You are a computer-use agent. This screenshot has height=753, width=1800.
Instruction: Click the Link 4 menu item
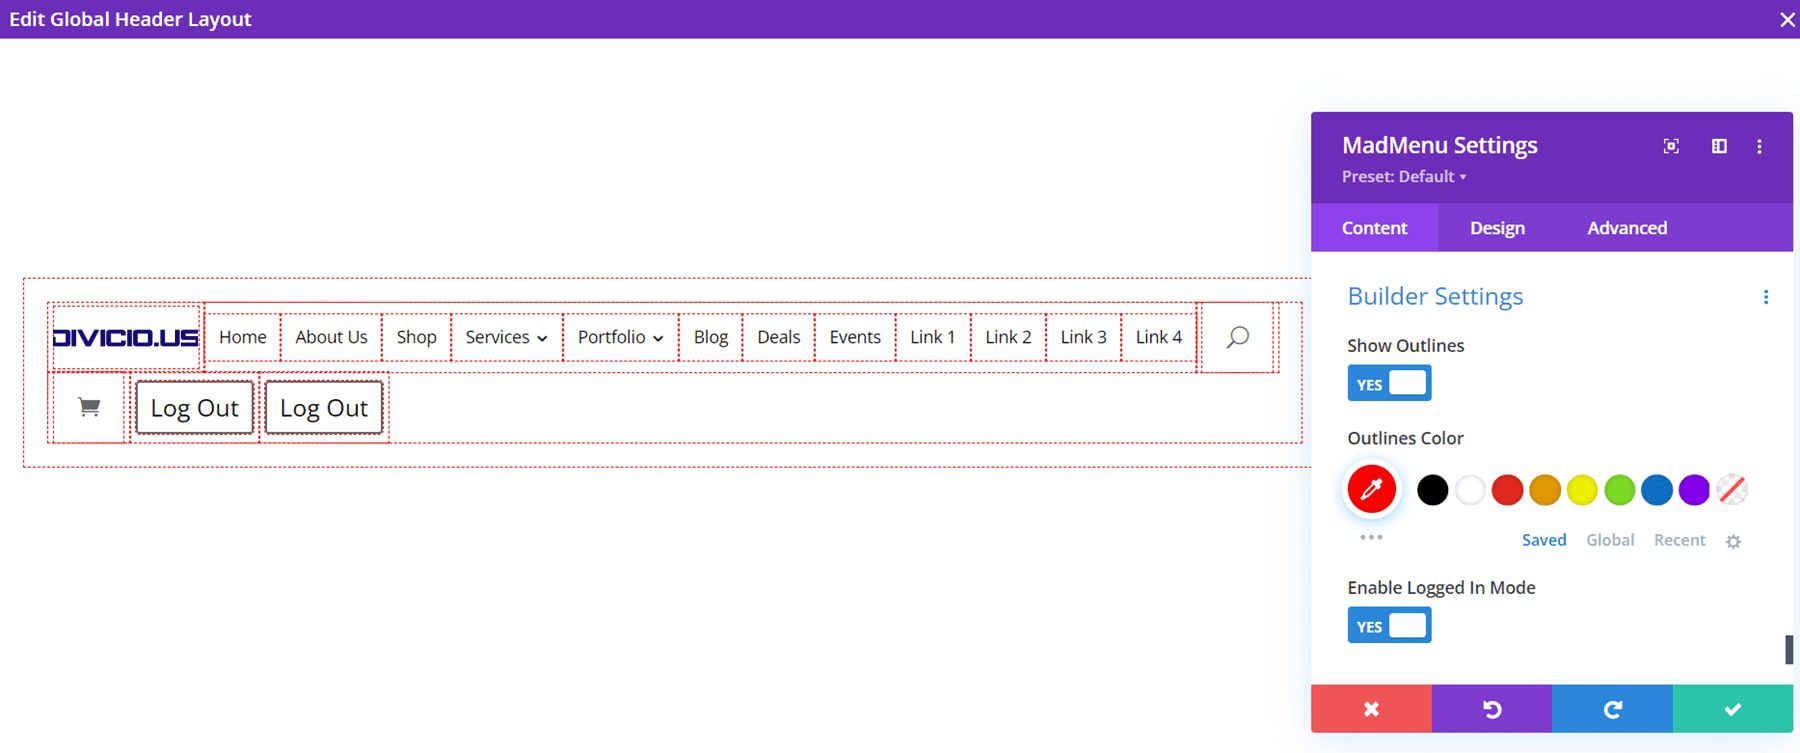[x=1159, y=337]
